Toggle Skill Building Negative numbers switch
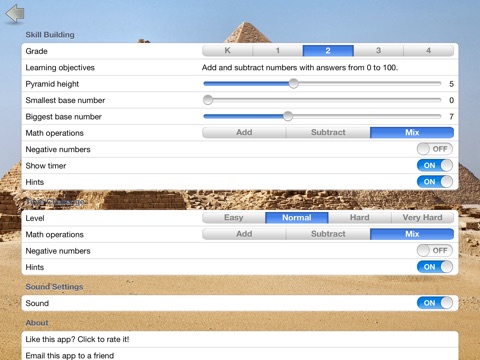This screenshot has height=360, width=480. tap(435, 149)
